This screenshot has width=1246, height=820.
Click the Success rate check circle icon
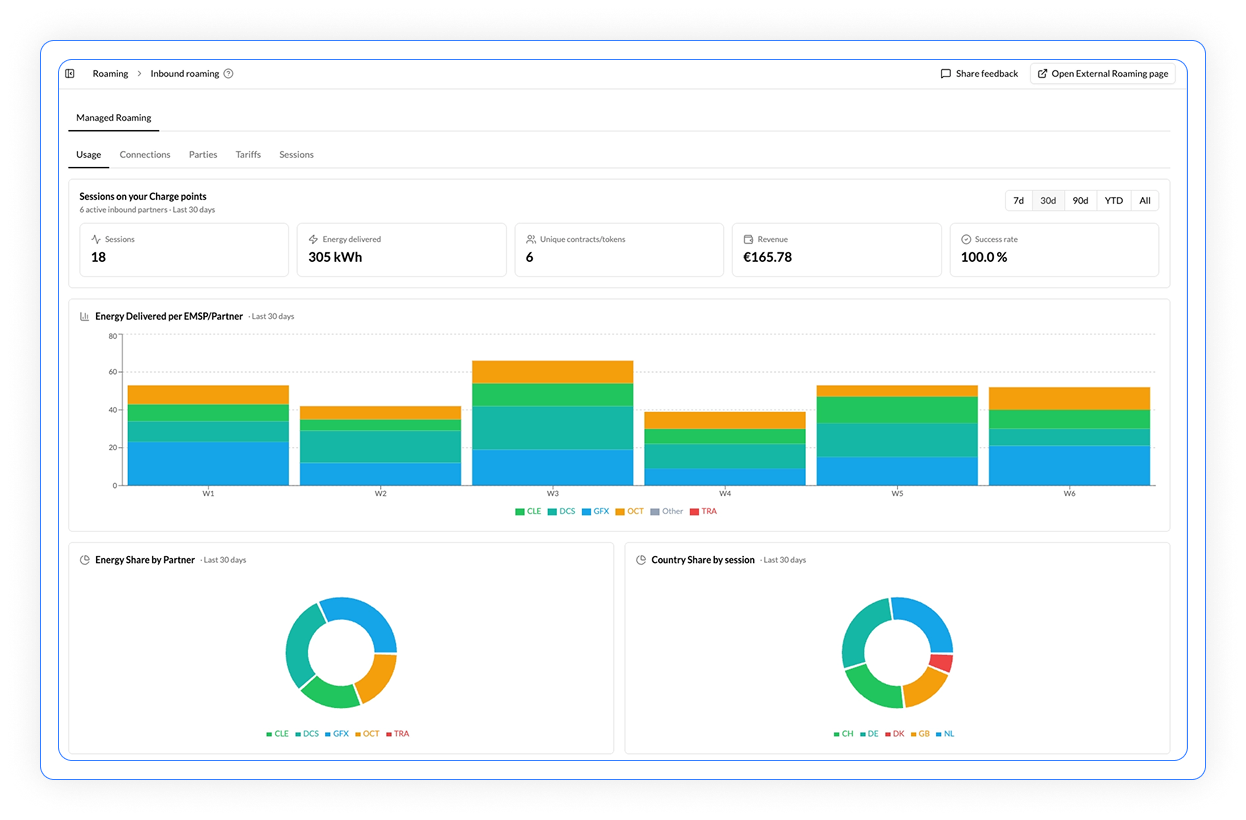click(966, 240)
